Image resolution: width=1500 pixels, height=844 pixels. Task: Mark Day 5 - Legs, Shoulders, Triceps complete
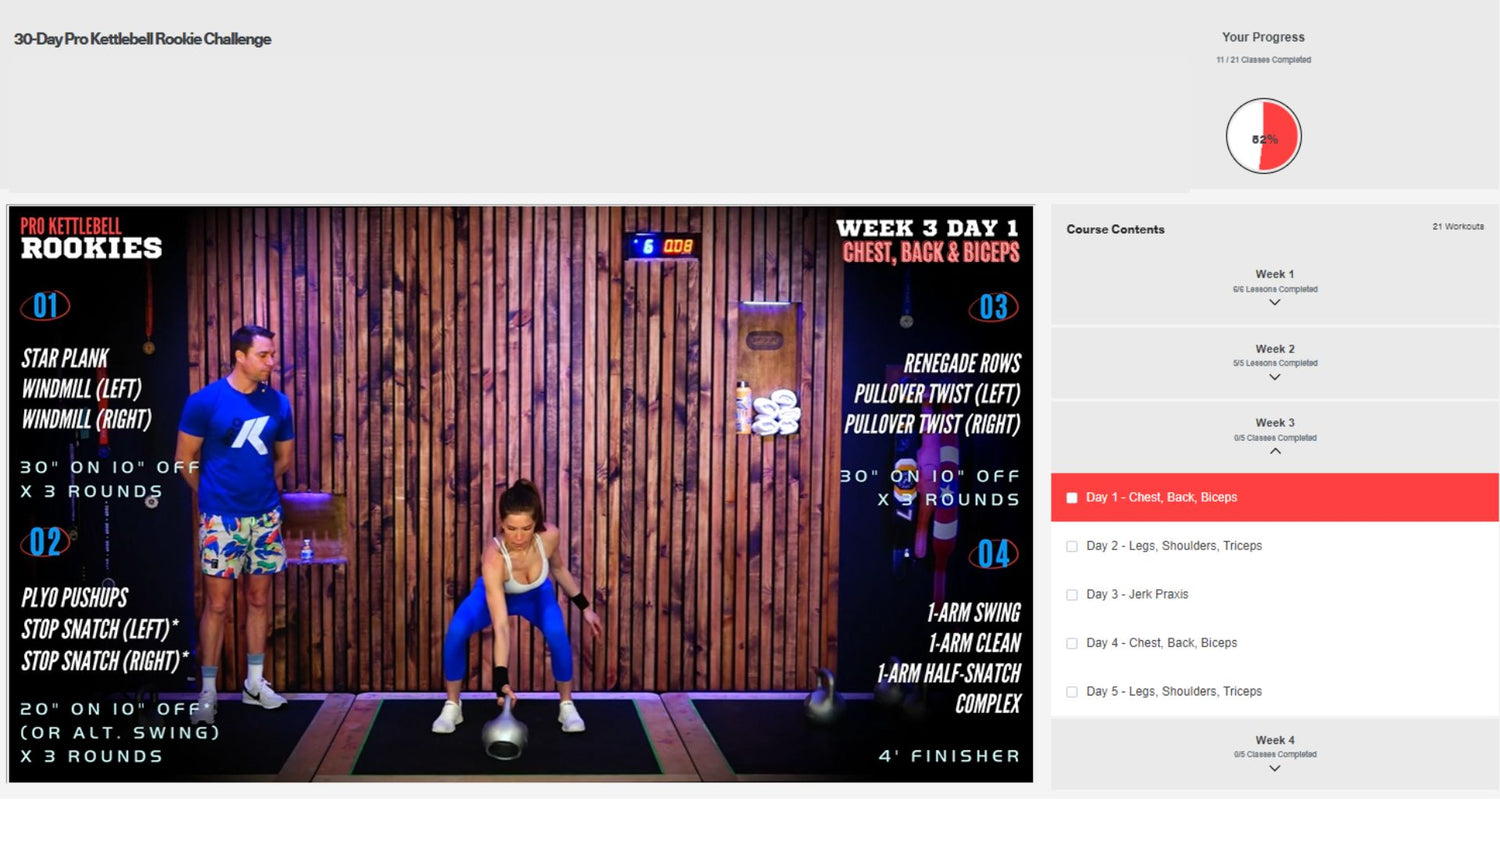(1071, 691)
